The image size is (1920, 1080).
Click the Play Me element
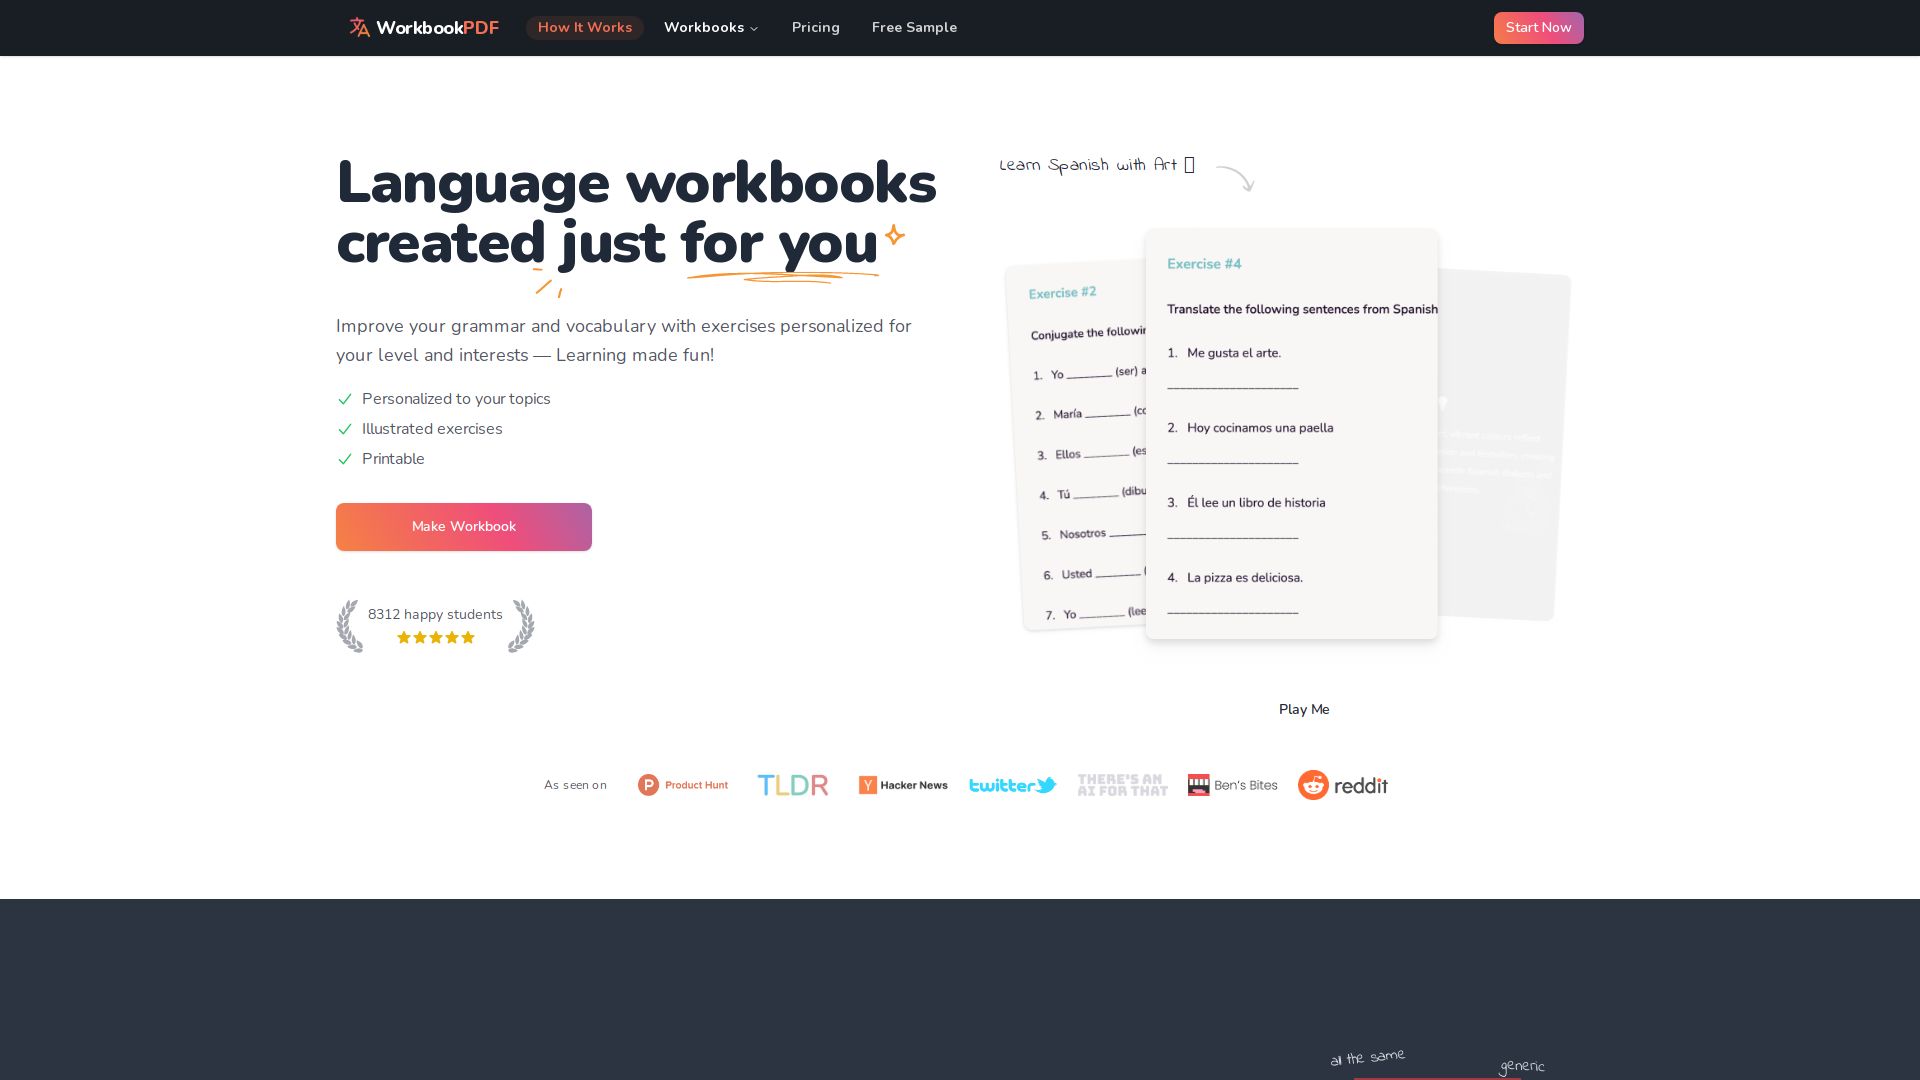1304,709
